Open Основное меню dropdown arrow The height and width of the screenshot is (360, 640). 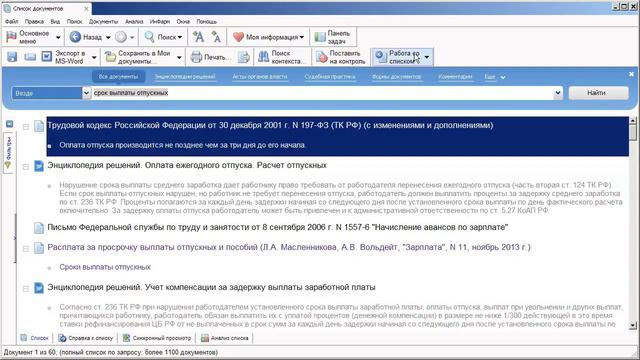coord(58,38)
